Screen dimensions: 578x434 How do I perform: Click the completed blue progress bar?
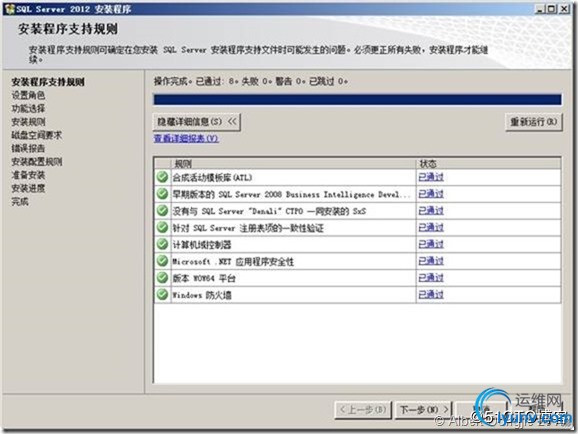tap(357, 100)
